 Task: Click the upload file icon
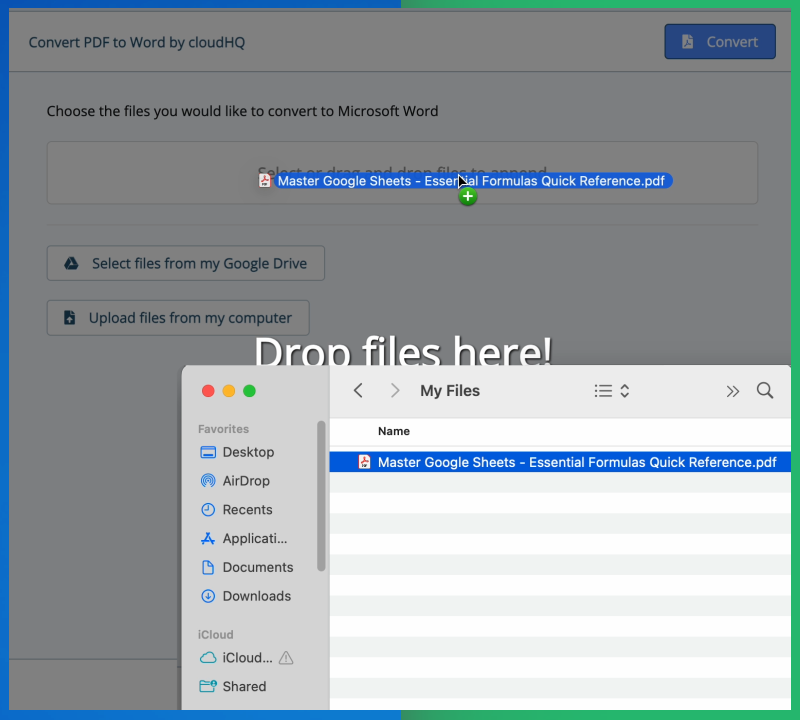coord(69,317)
